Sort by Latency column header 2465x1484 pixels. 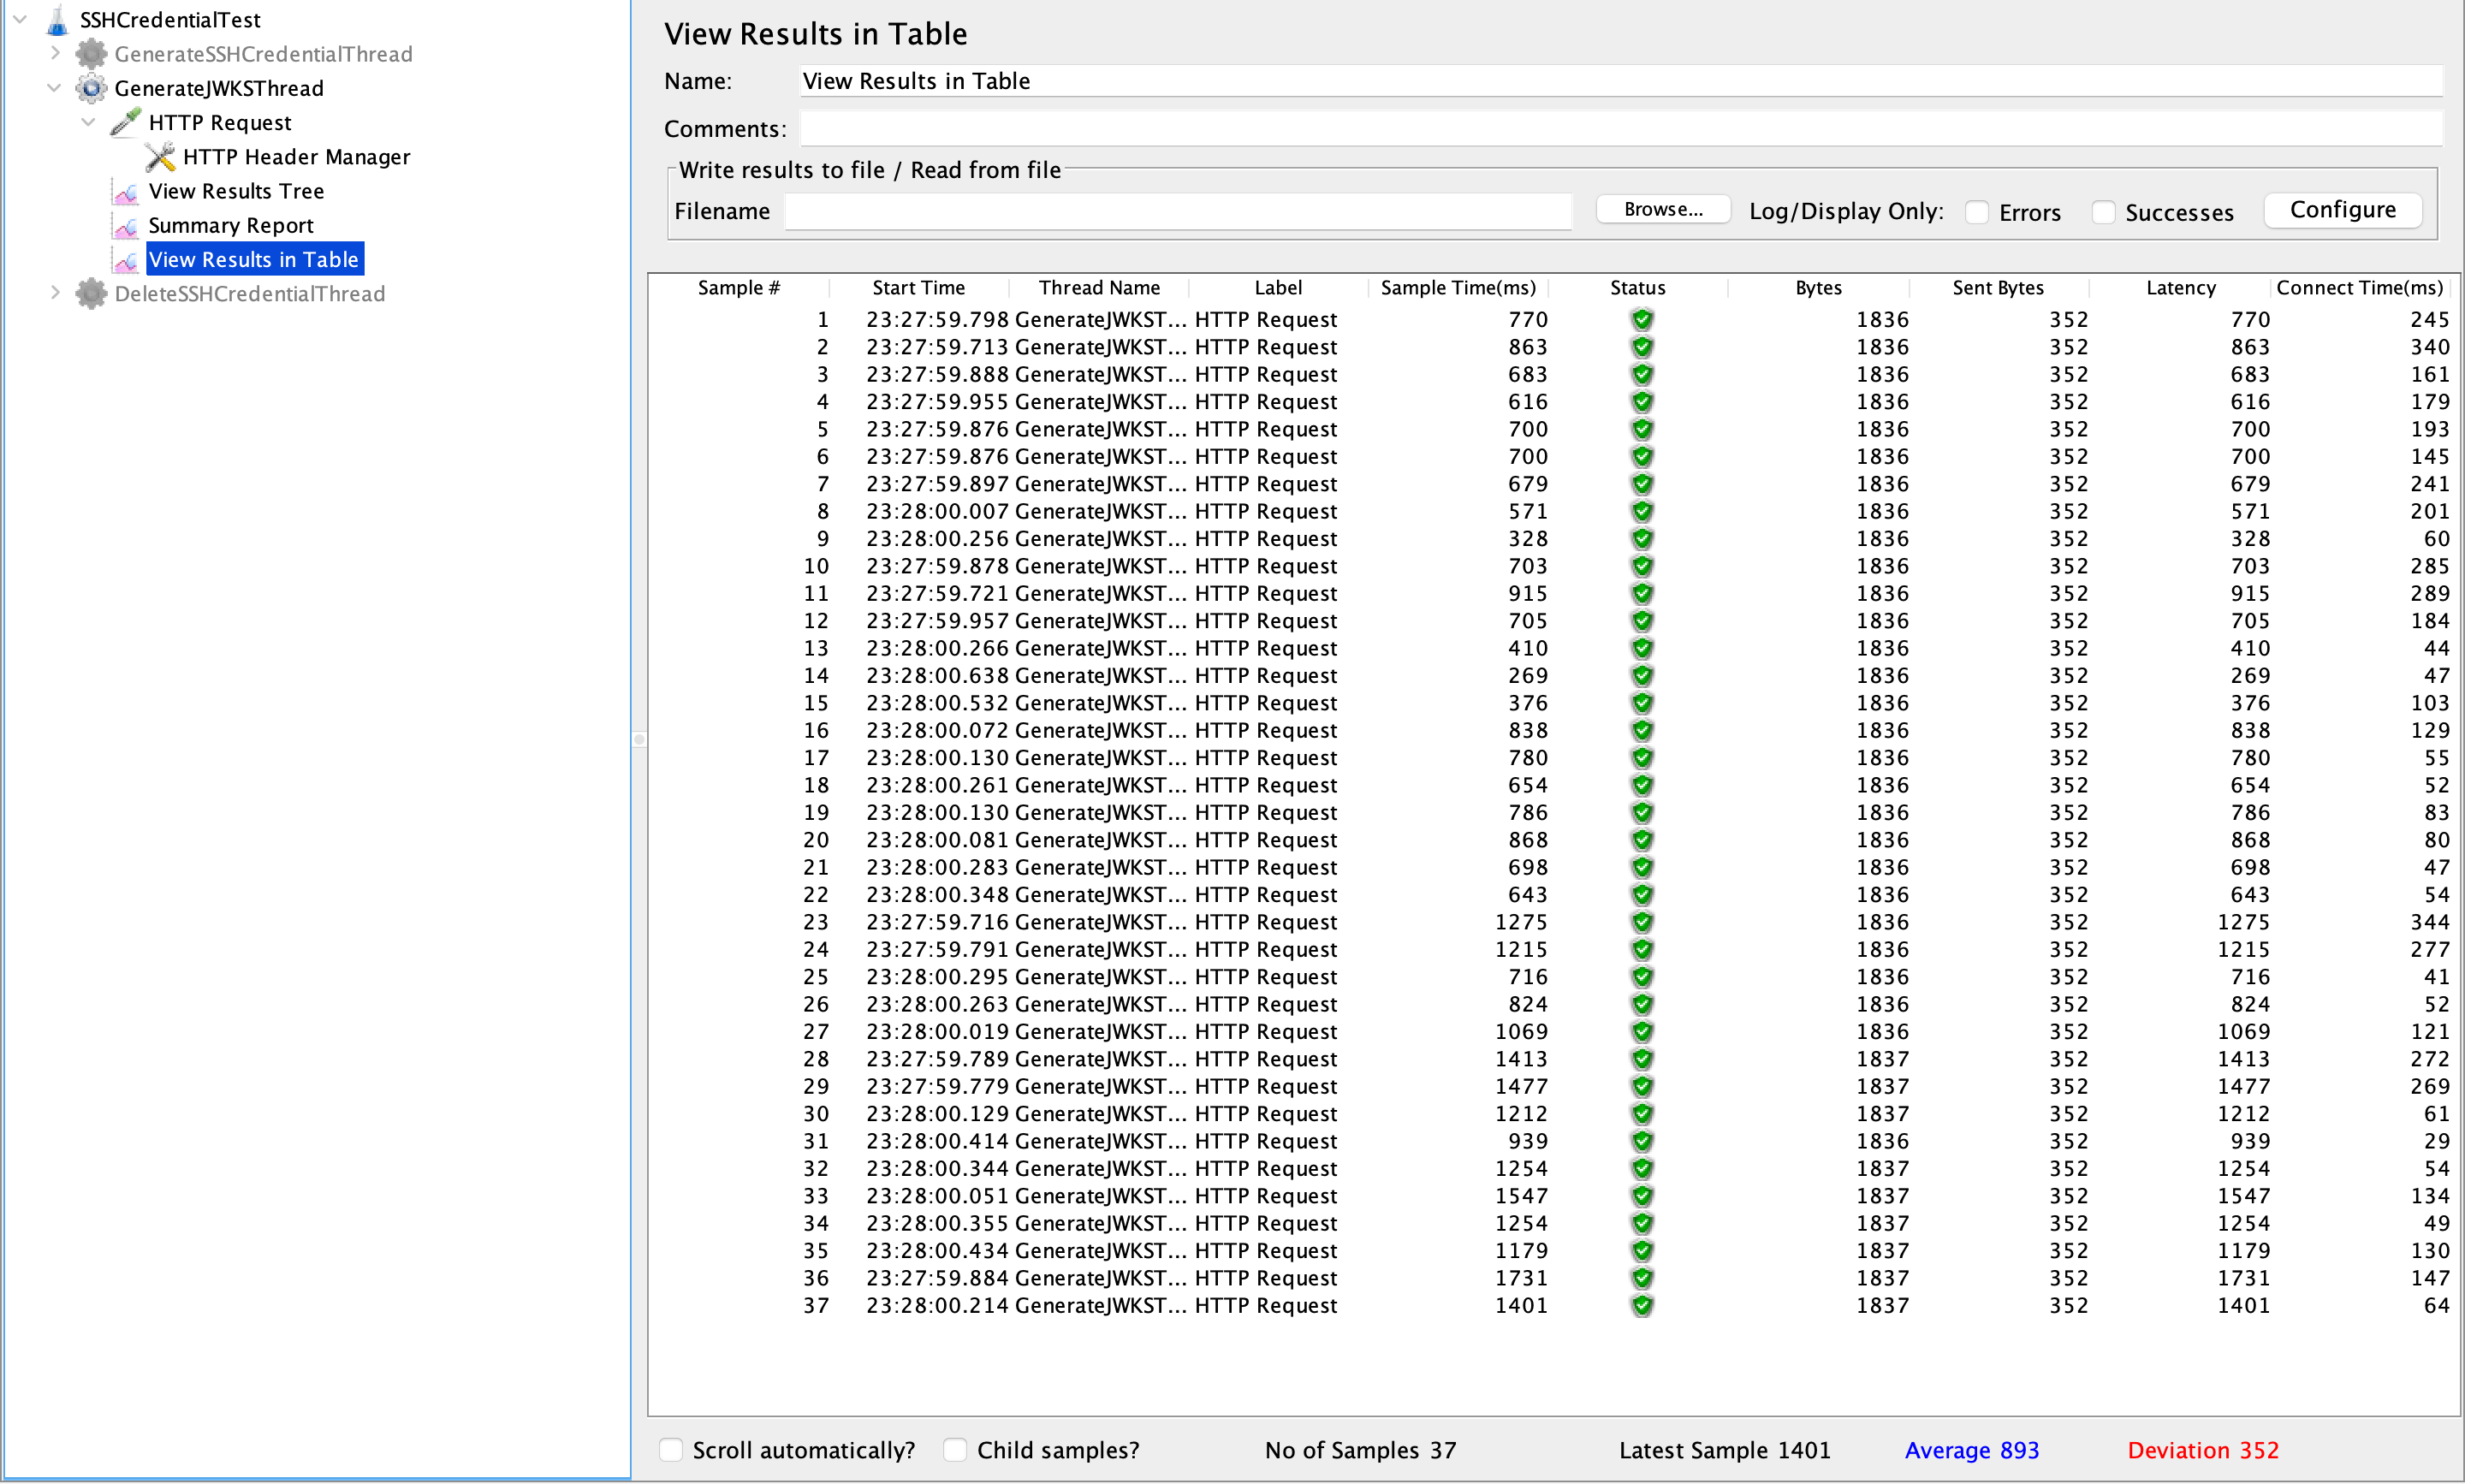coord(2180,288)
